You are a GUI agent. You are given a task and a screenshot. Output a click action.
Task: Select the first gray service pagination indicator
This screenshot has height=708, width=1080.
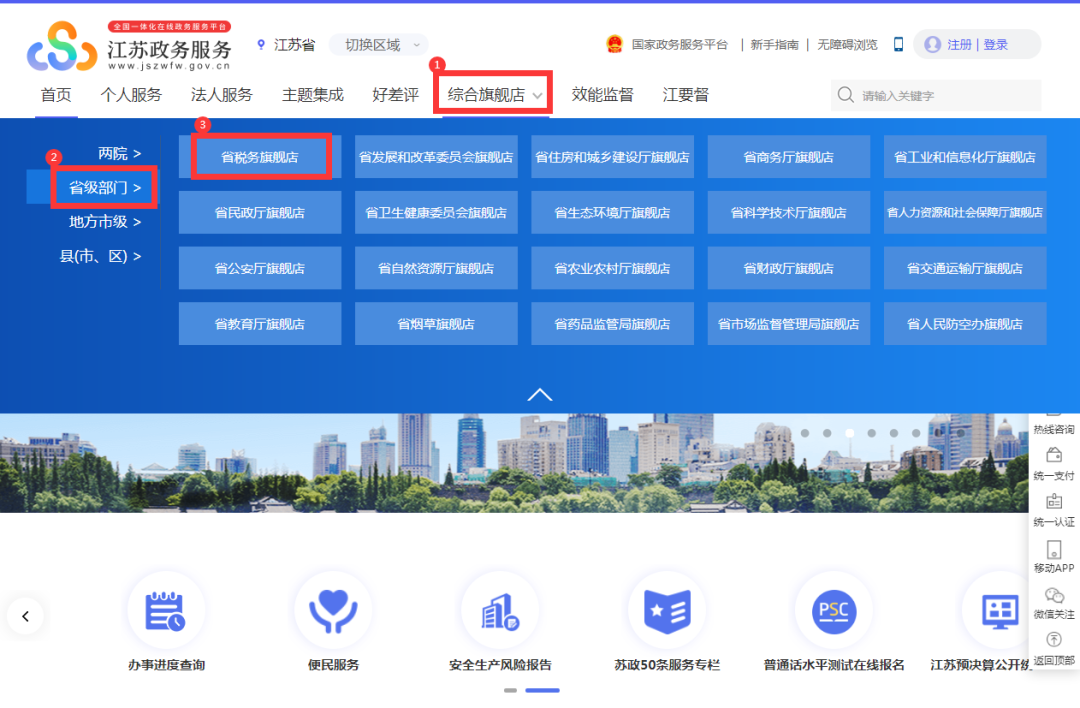pyautogui.click(x=510, y=690)
